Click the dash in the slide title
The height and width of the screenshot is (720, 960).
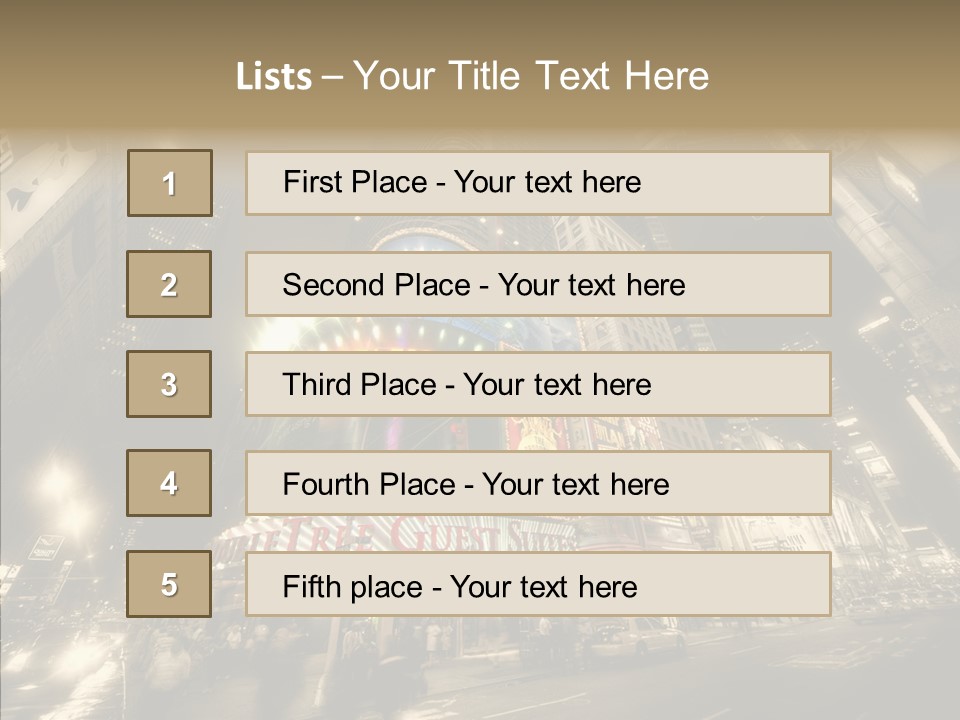[332, 77]
